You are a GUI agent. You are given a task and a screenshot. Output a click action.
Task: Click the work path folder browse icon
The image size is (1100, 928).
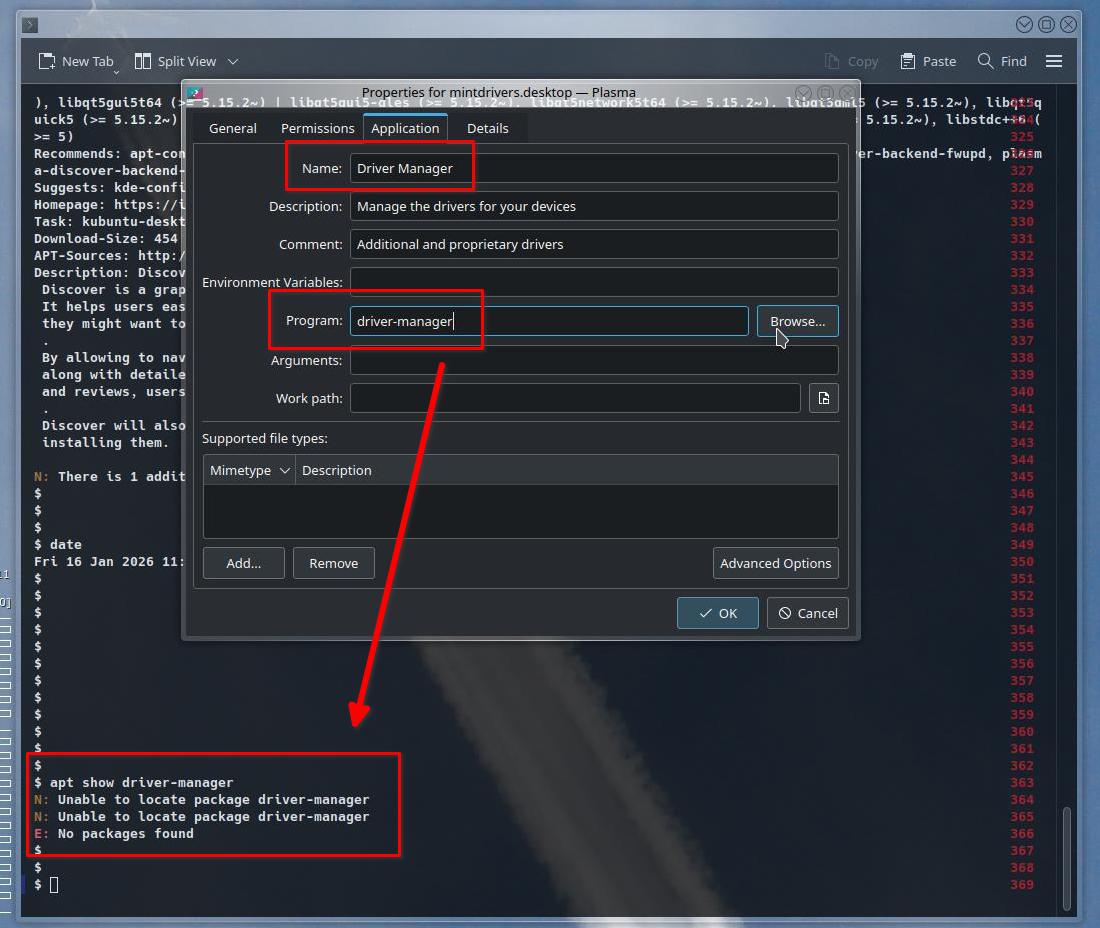pos(823,398)
